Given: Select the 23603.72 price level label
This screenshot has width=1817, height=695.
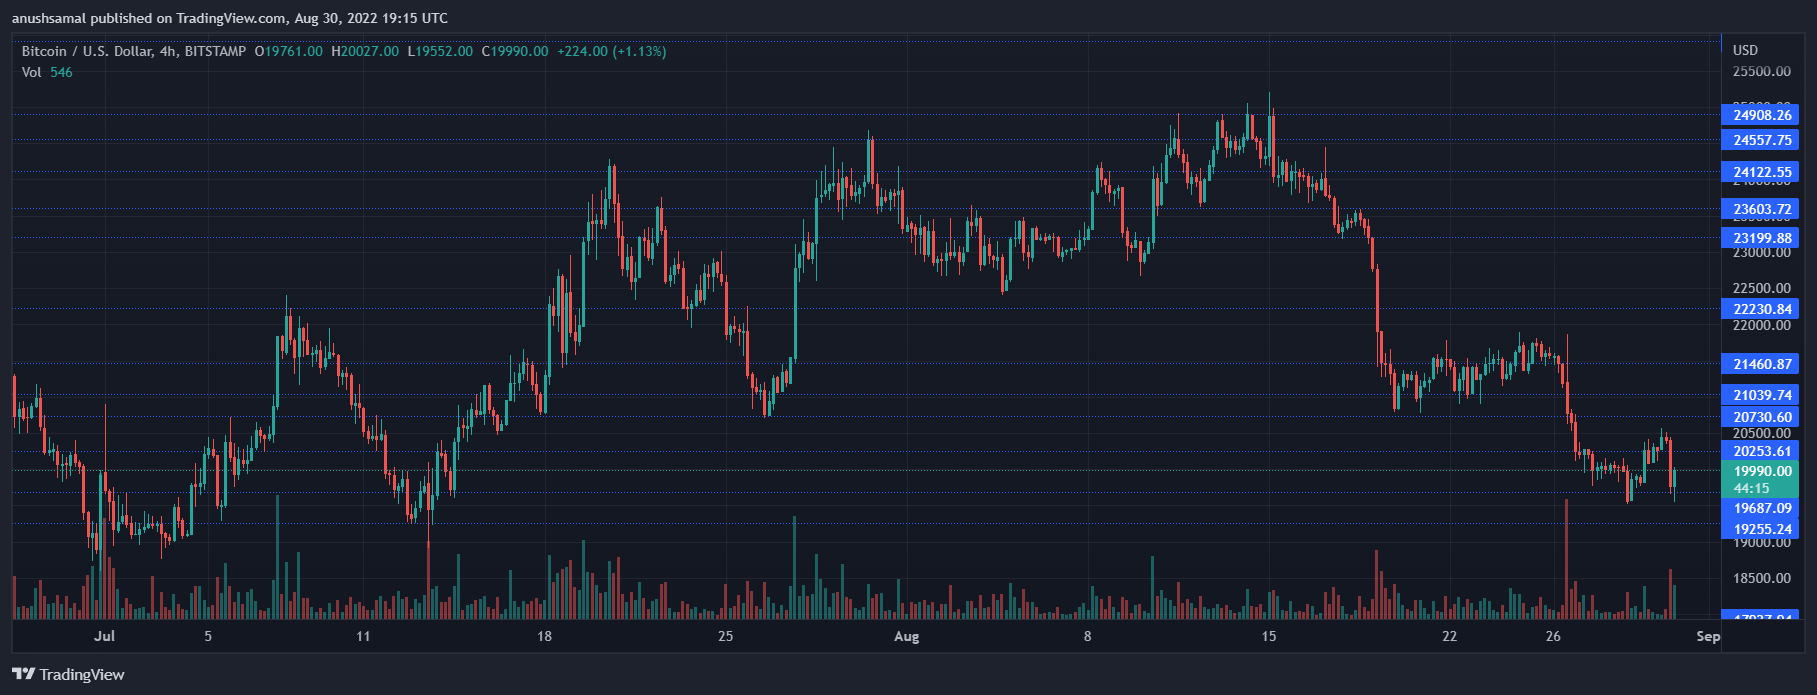Looking at the screenshot, I should [1762, 209].
